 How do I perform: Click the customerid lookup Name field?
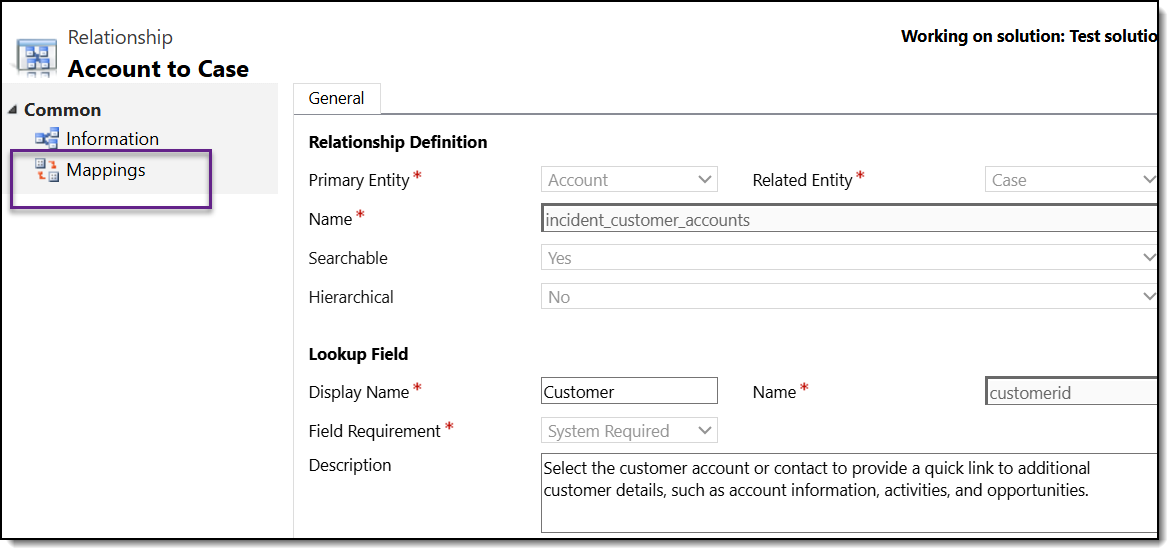[1070, 392]
